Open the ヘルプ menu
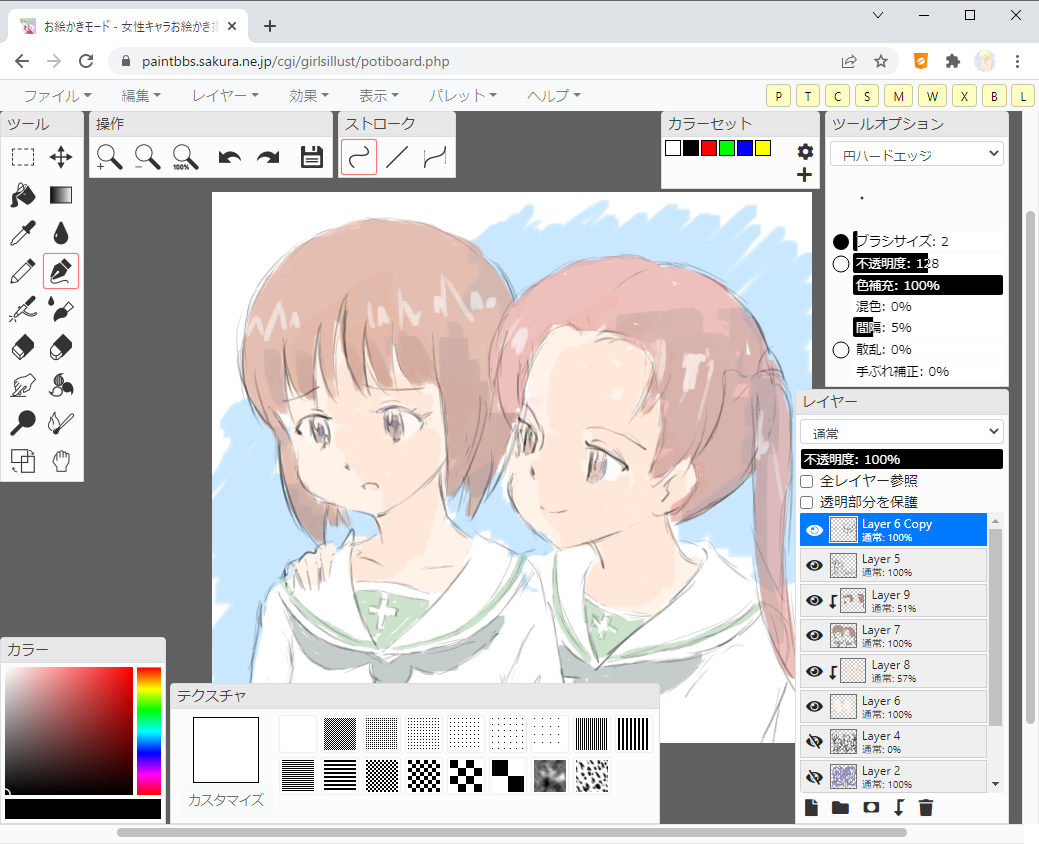This screenshot has width=1039, height=844. pos(554,96)
